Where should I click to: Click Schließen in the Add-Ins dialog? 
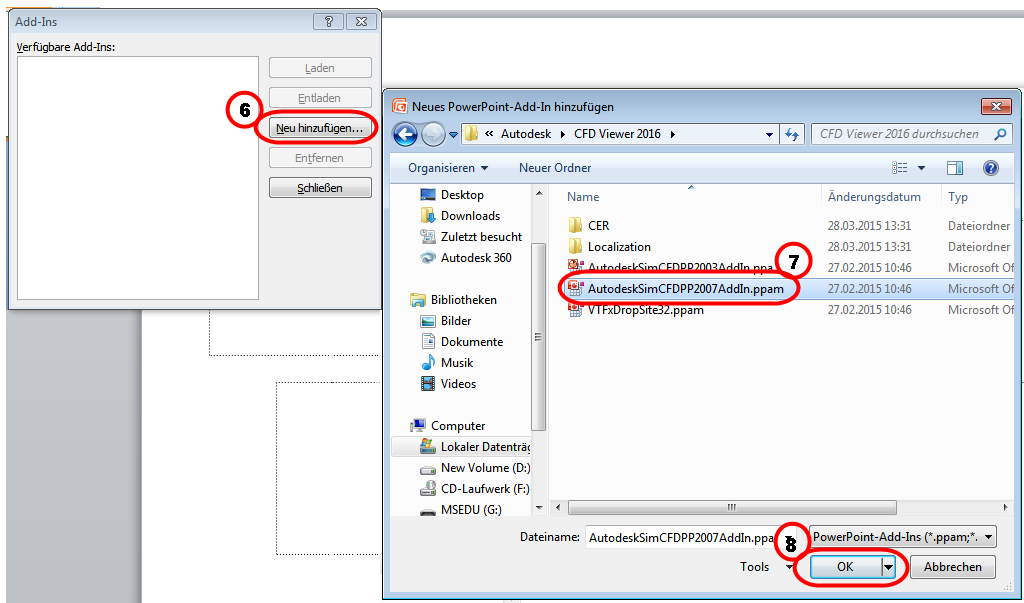[x=320, y=188]
